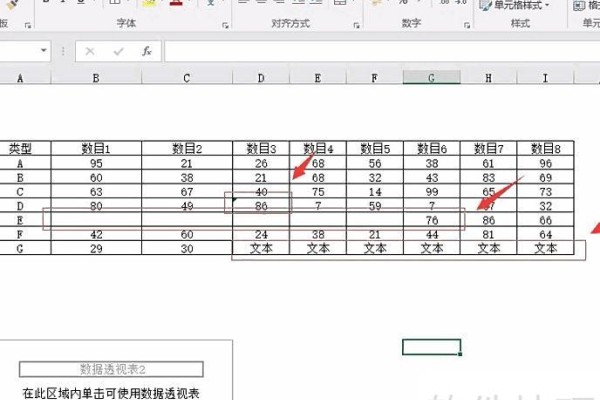Select the 数目1 header cell

click(x=96, y=149)
